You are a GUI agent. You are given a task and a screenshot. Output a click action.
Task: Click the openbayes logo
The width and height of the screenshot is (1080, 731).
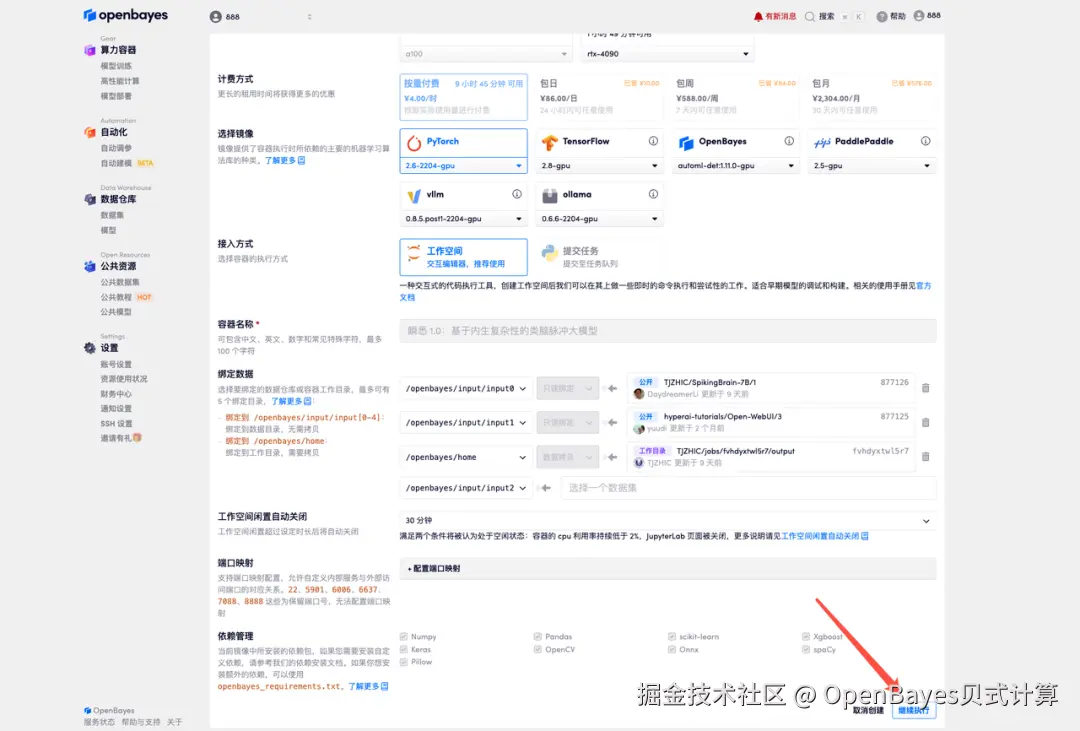(125, 15)
